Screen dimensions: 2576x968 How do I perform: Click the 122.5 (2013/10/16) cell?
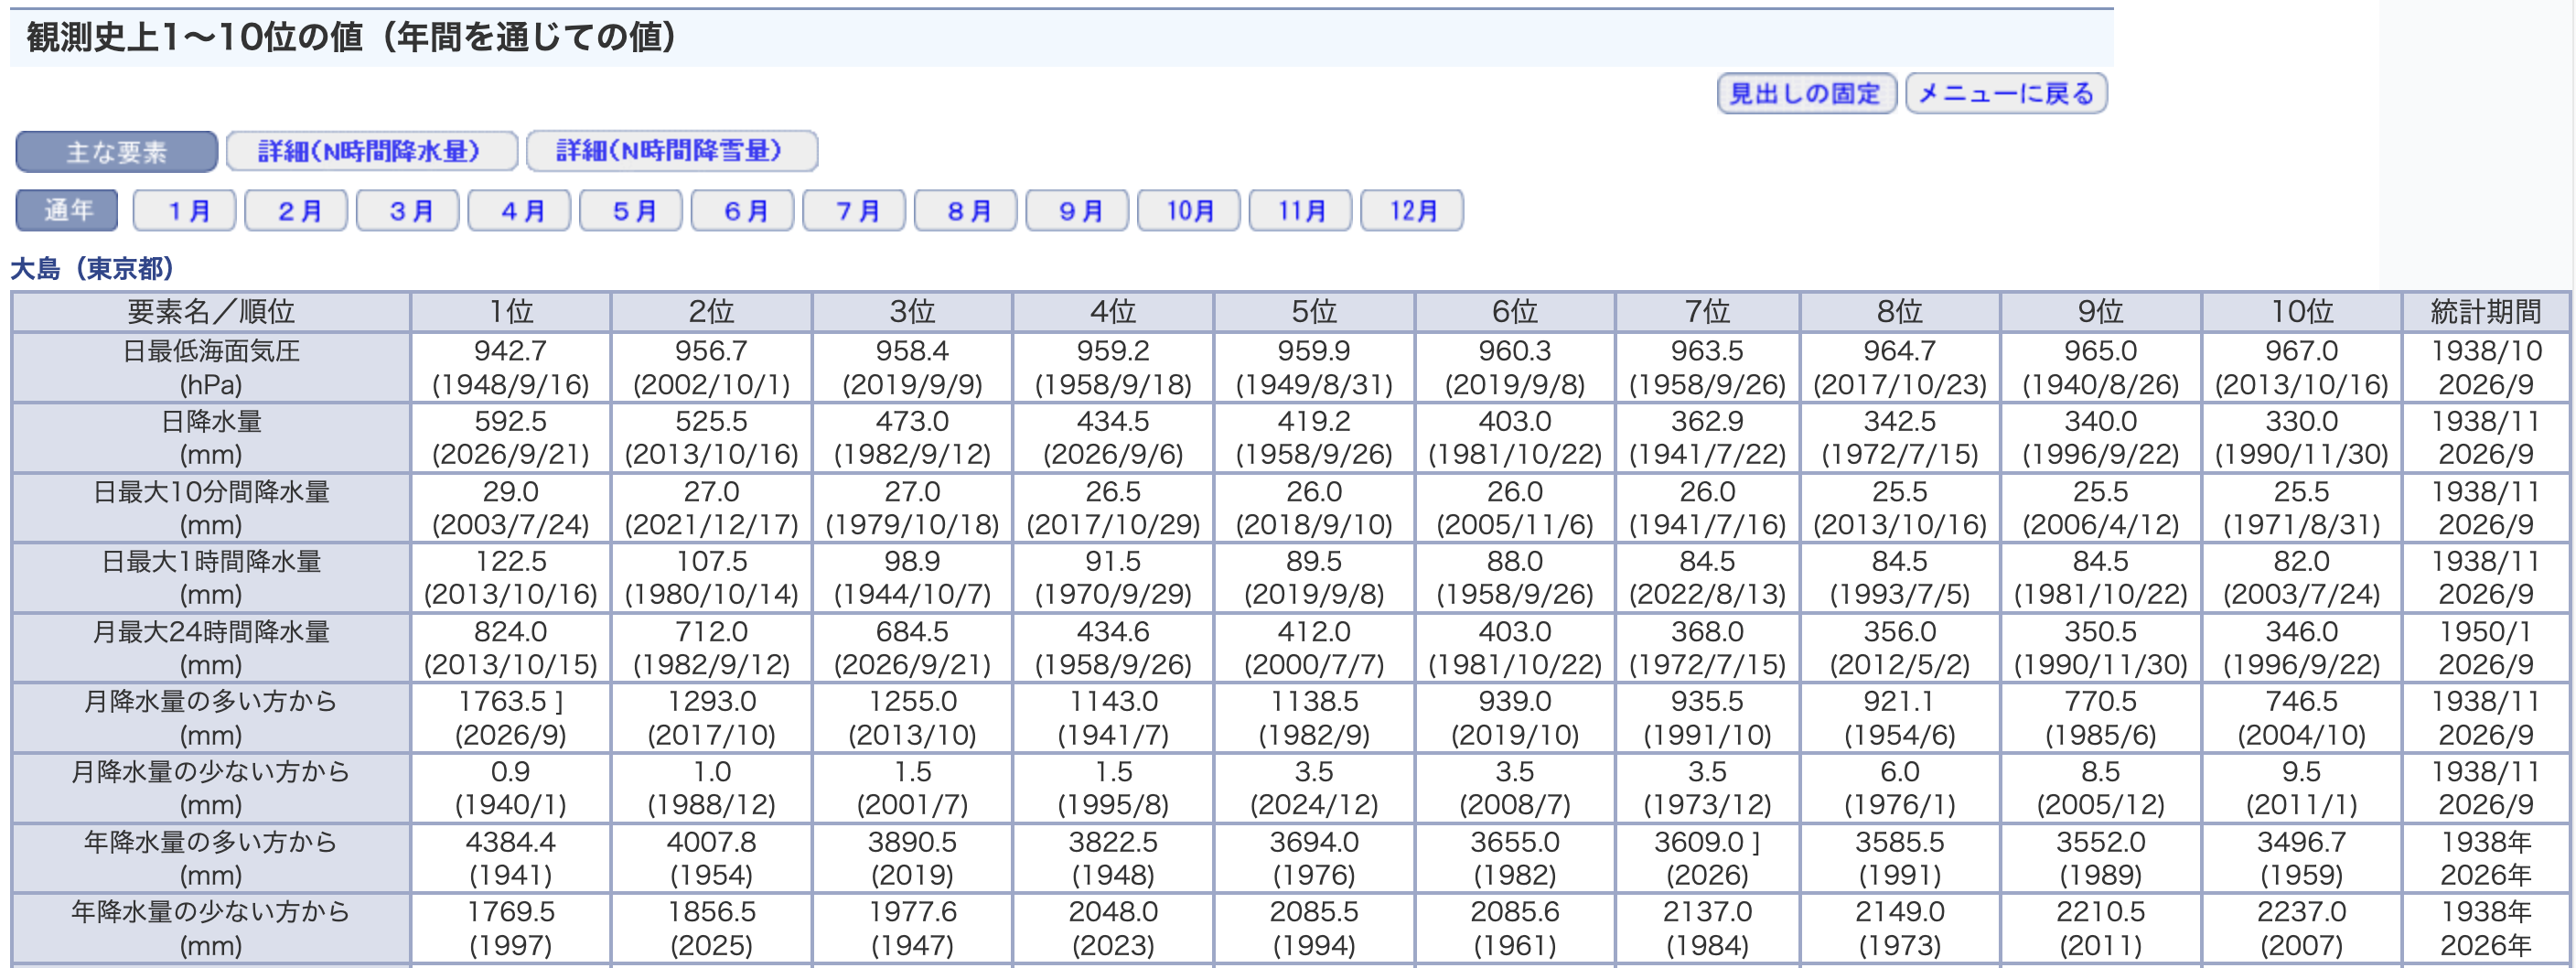tap(511, 578)
